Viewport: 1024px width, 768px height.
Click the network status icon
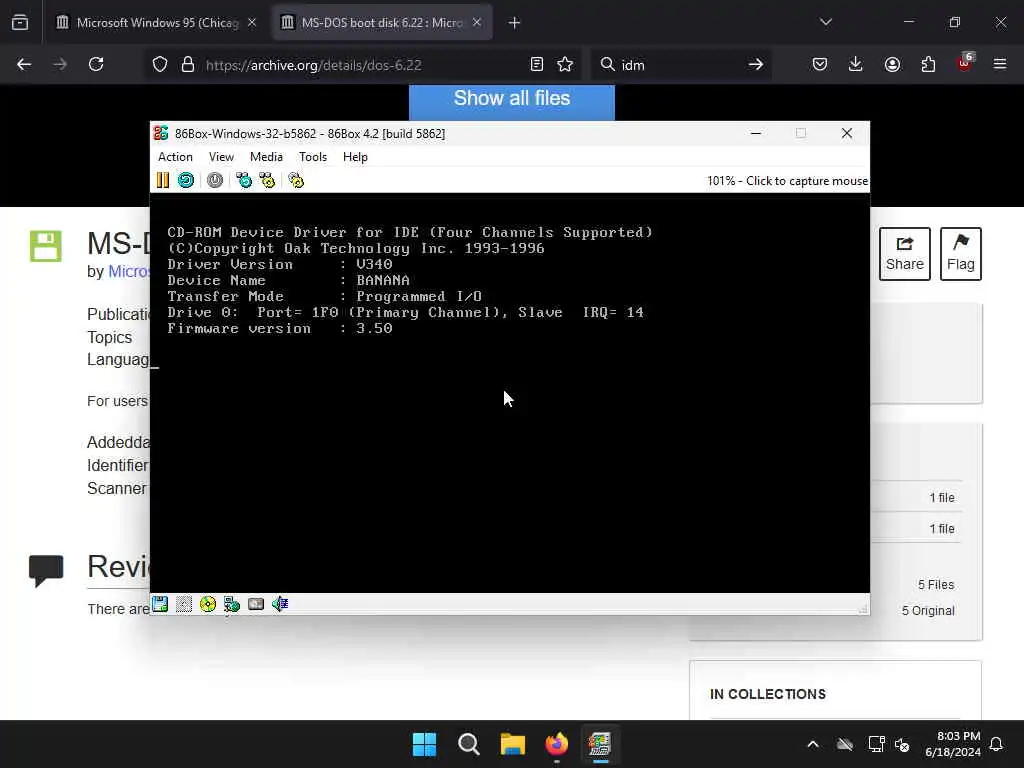pyautogui.click(x=232, y=604)
